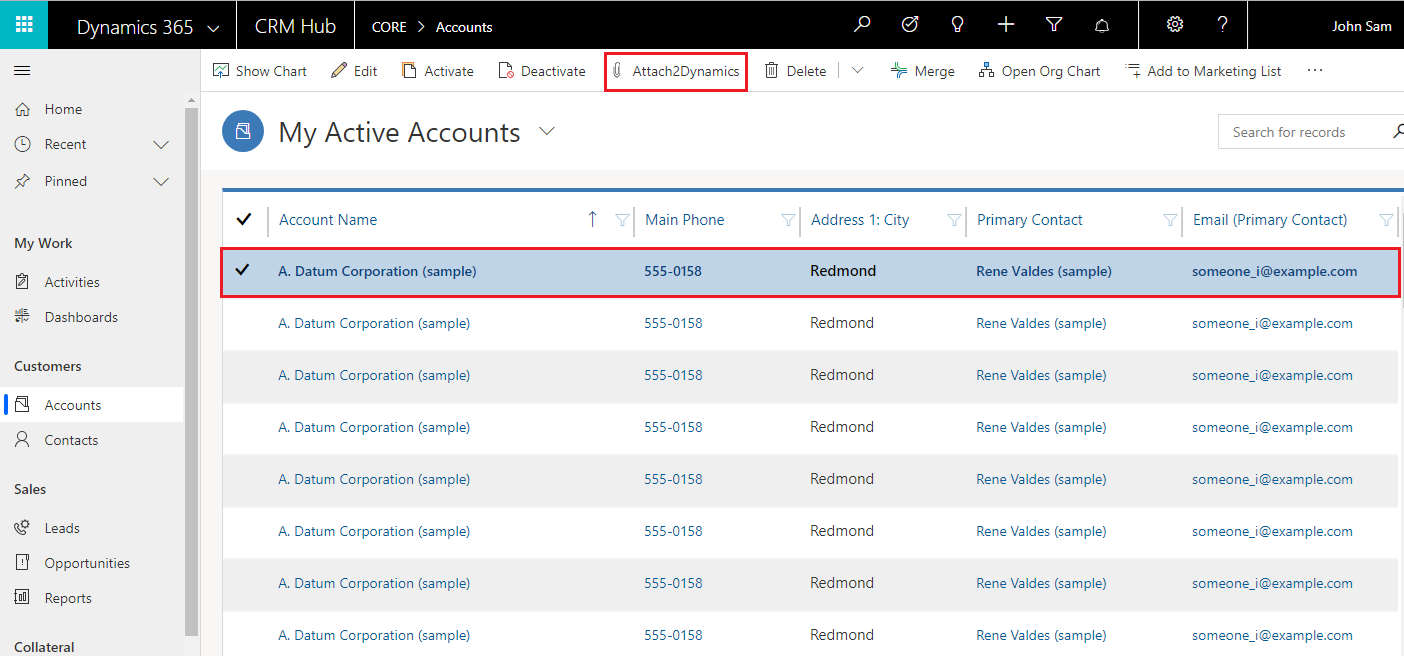The width and height of the screenshot is (1404, 656).
Task: Sort by Email (Primary Contact) header
Action: coord(1270,220)
